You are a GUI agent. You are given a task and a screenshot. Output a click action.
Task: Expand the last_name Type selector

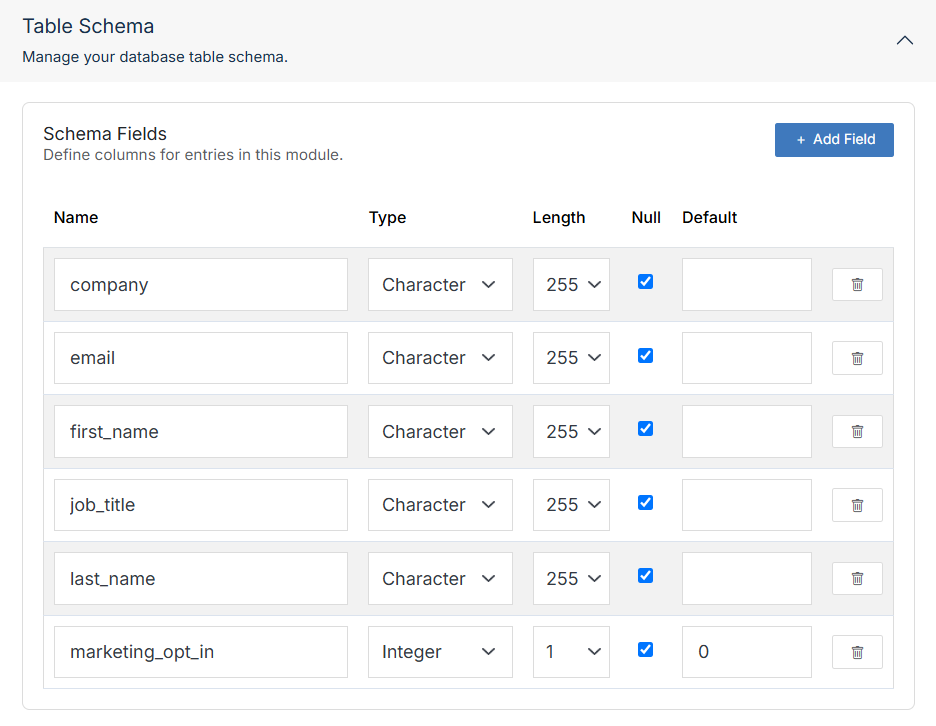click(x=440, y=579)
